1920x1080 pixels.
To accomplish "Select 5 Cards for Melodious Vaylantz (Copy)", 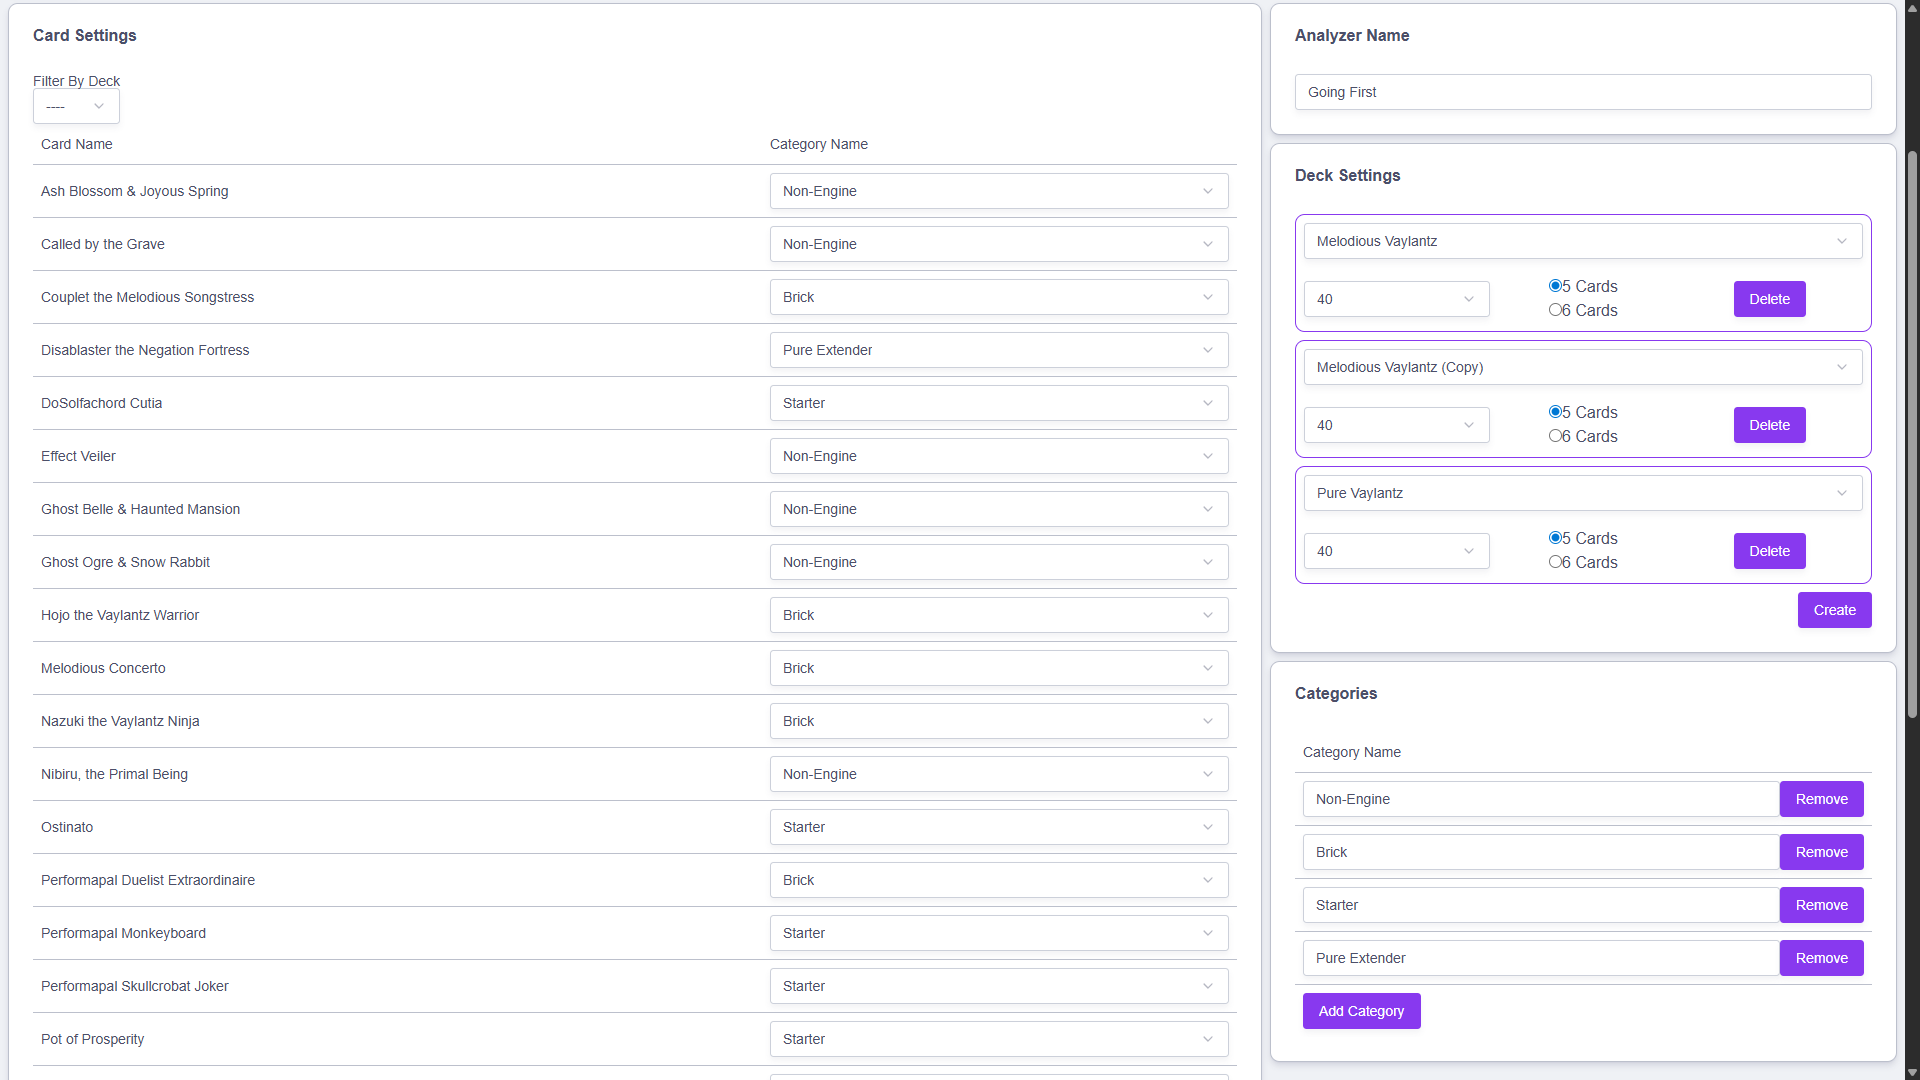I will (x=1555, y=412).
